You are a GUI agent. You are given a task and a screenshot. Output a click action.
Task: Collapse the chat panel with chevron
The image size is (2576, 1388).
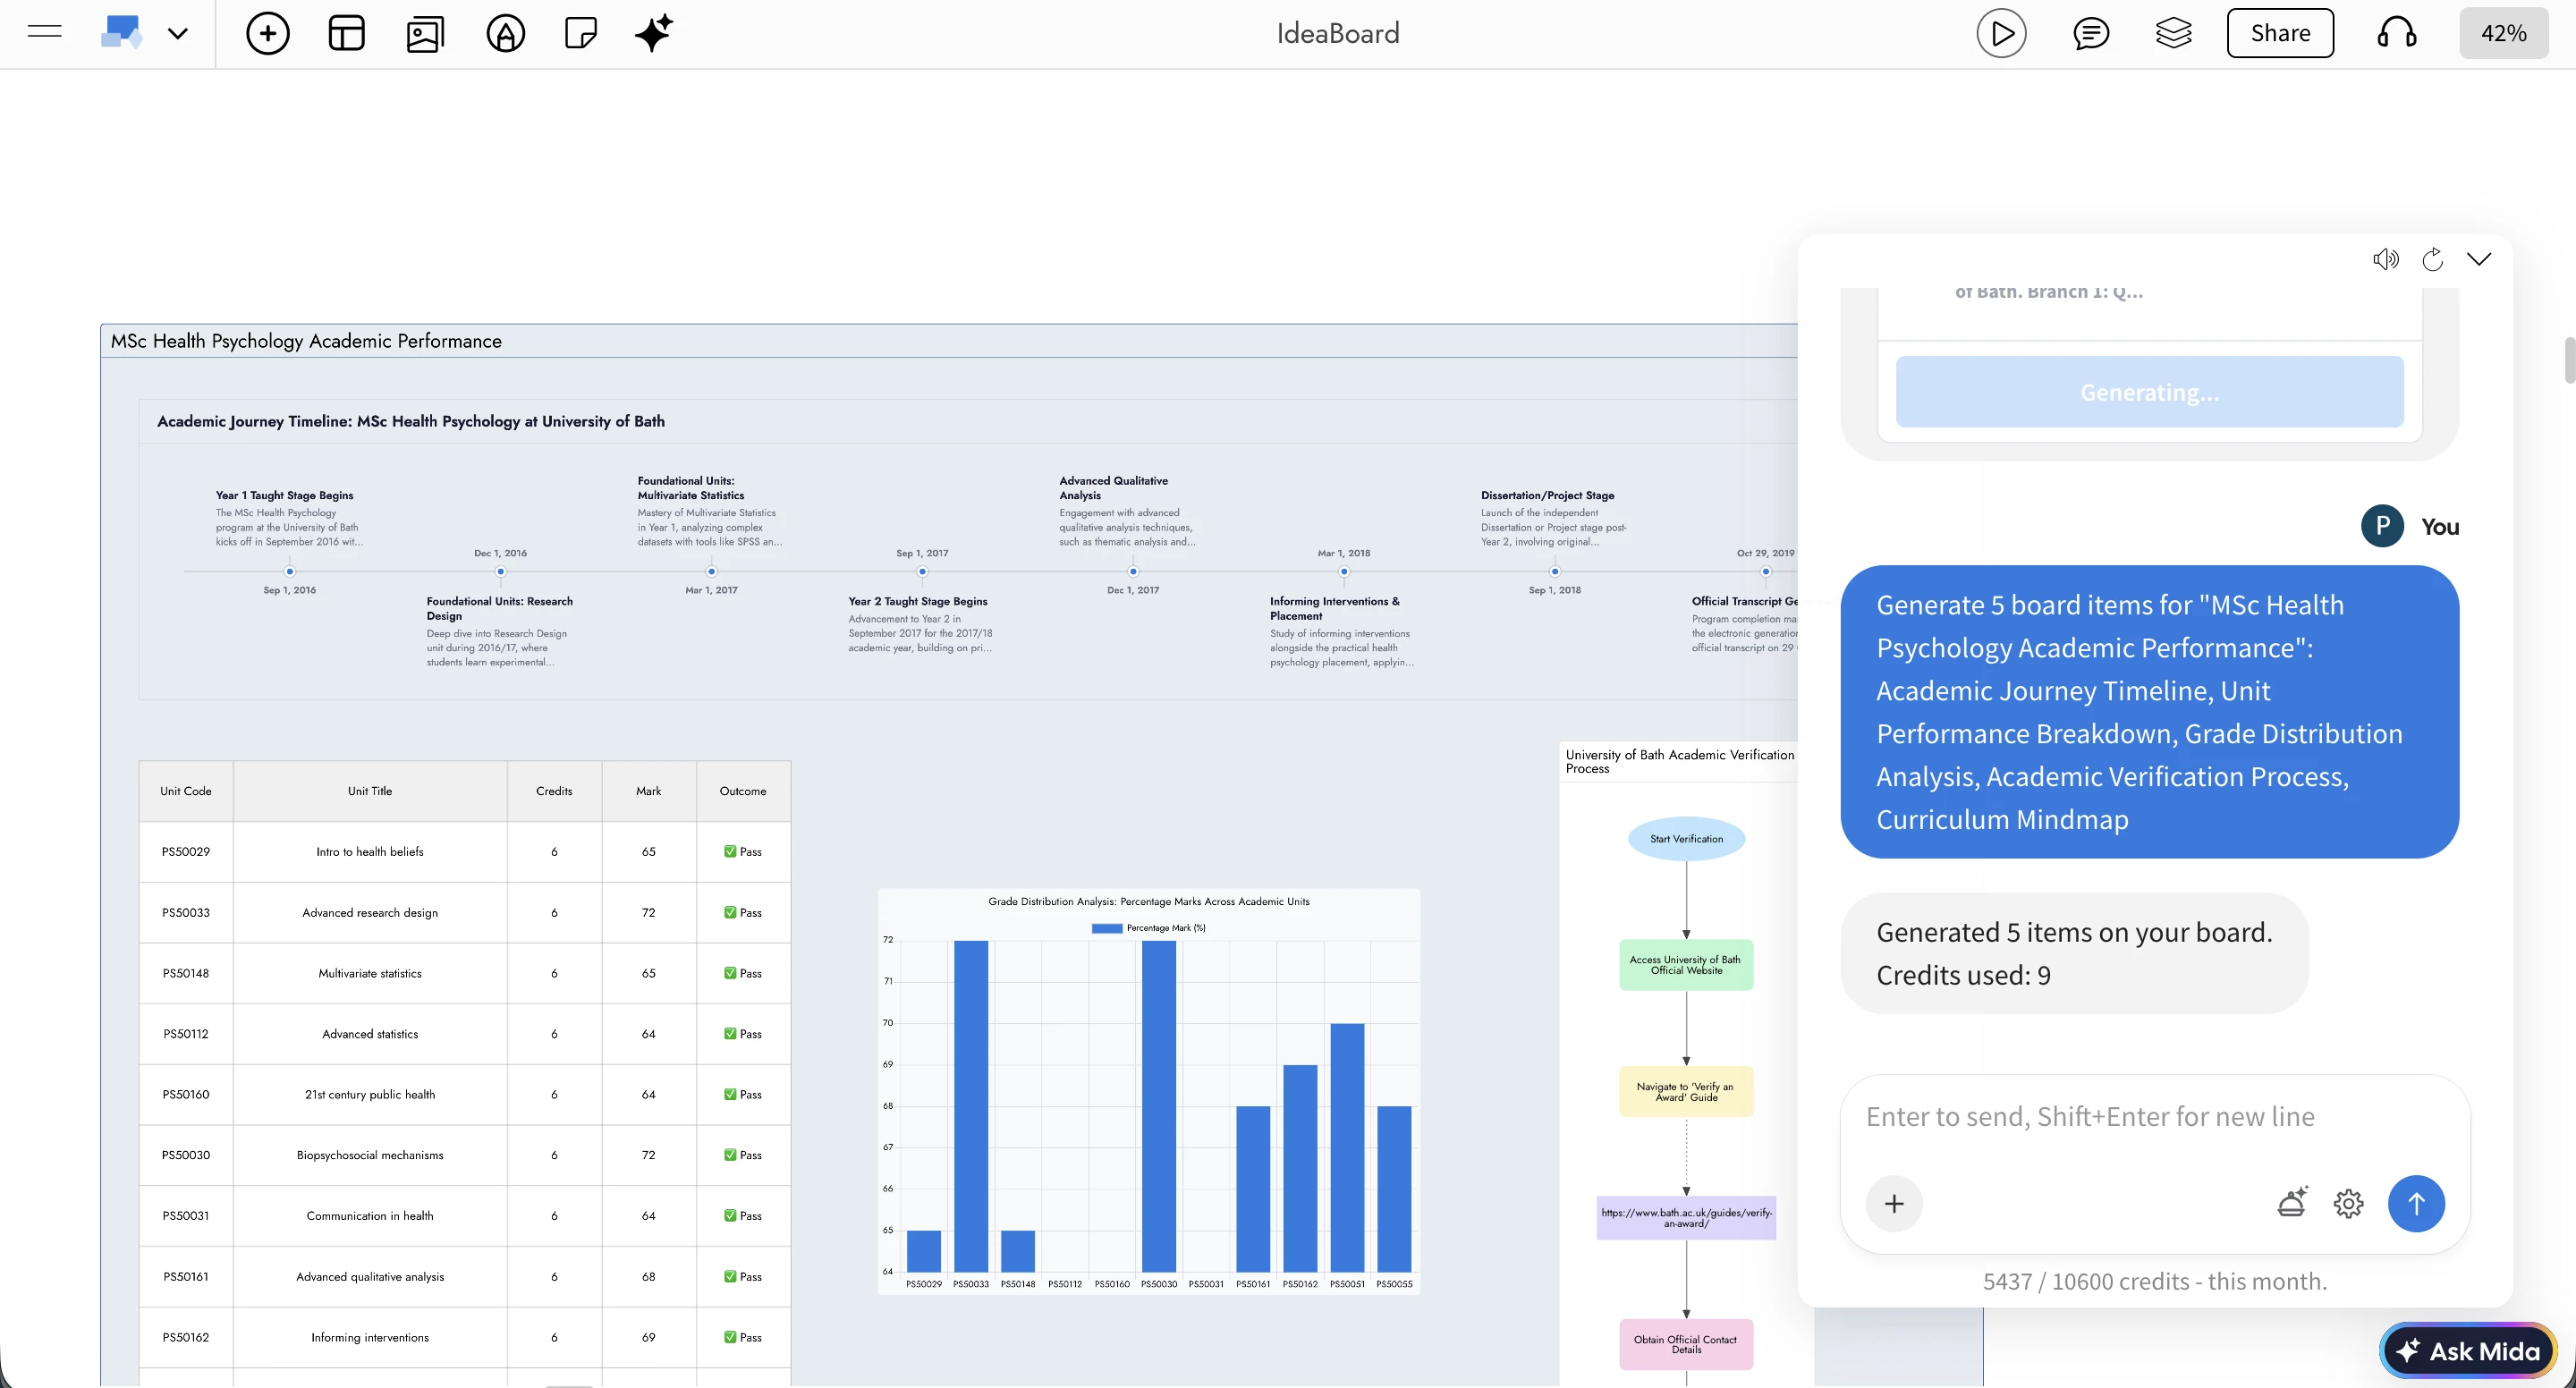[x=2479, y=259]
